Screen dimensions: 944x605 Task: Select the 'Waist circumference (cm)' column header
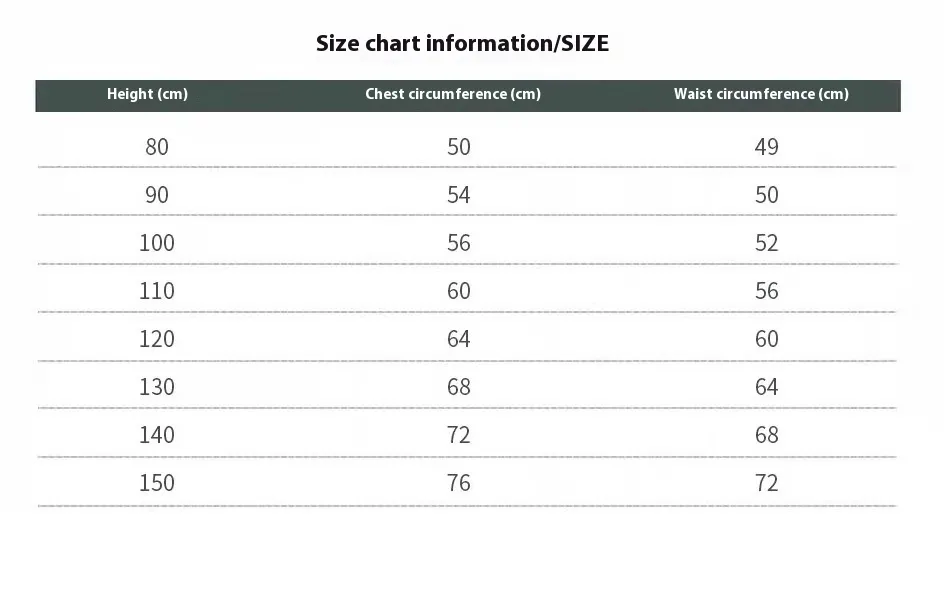pyautogui.click(x=761, y=94)
